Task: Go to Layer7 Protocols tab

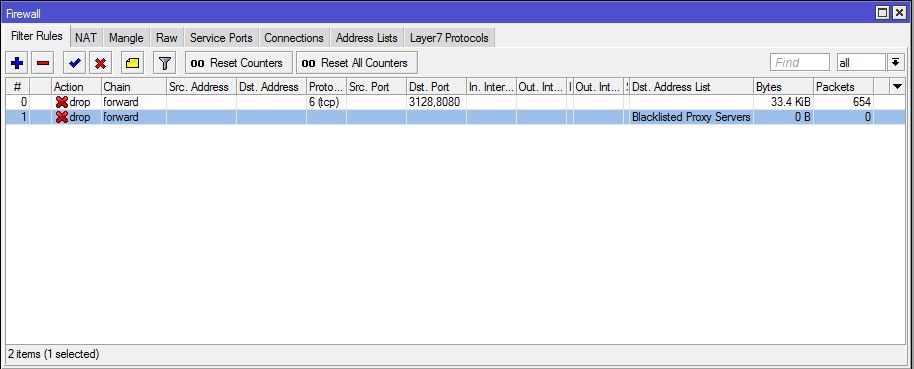Action: 449,38
